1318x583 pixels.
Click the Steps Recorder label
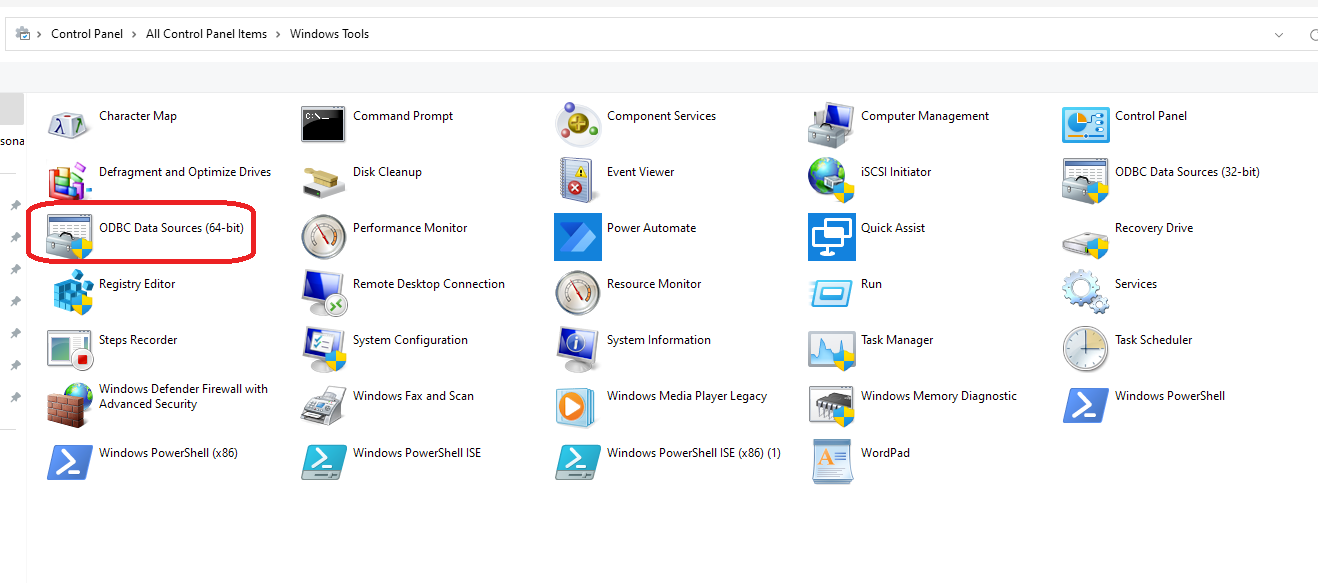point(138,340)
